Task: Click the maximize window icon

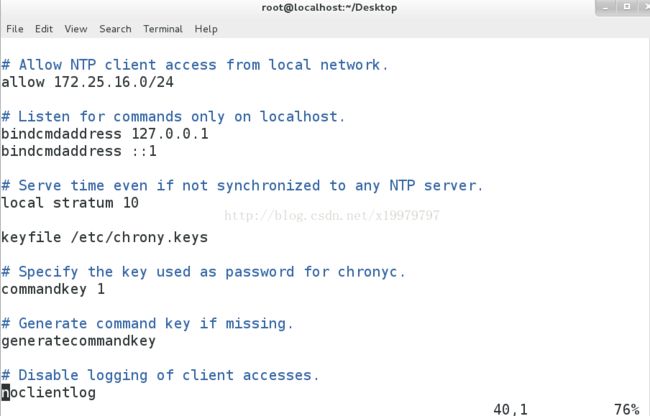Action: point(627,7)
